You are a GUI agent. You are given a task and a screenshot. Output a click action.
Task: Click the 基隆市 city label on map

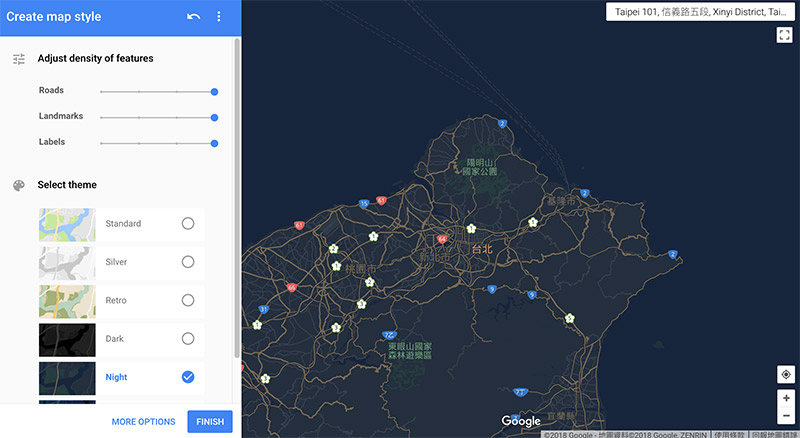tap(561, 201)
